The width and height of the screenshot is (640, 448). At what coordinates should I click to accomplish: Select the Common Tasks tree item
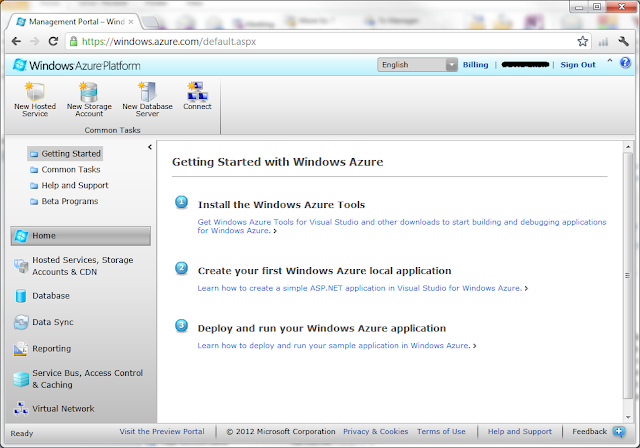[65, 169]
